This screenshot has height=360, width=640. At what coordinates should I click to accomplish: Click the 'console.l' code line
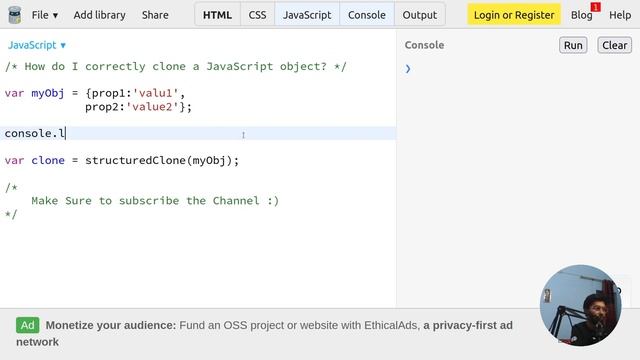[x=198, y=133]
